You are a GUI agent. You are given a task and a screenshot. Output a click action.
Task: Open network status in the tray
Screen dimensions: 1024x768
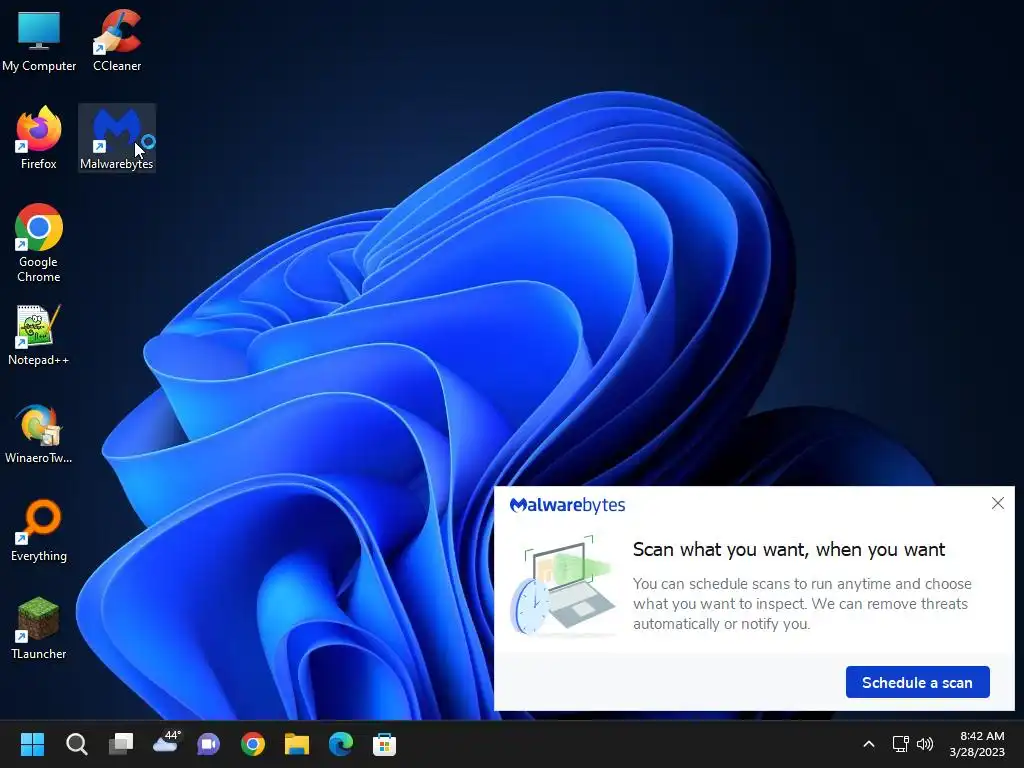coord(901,744)
